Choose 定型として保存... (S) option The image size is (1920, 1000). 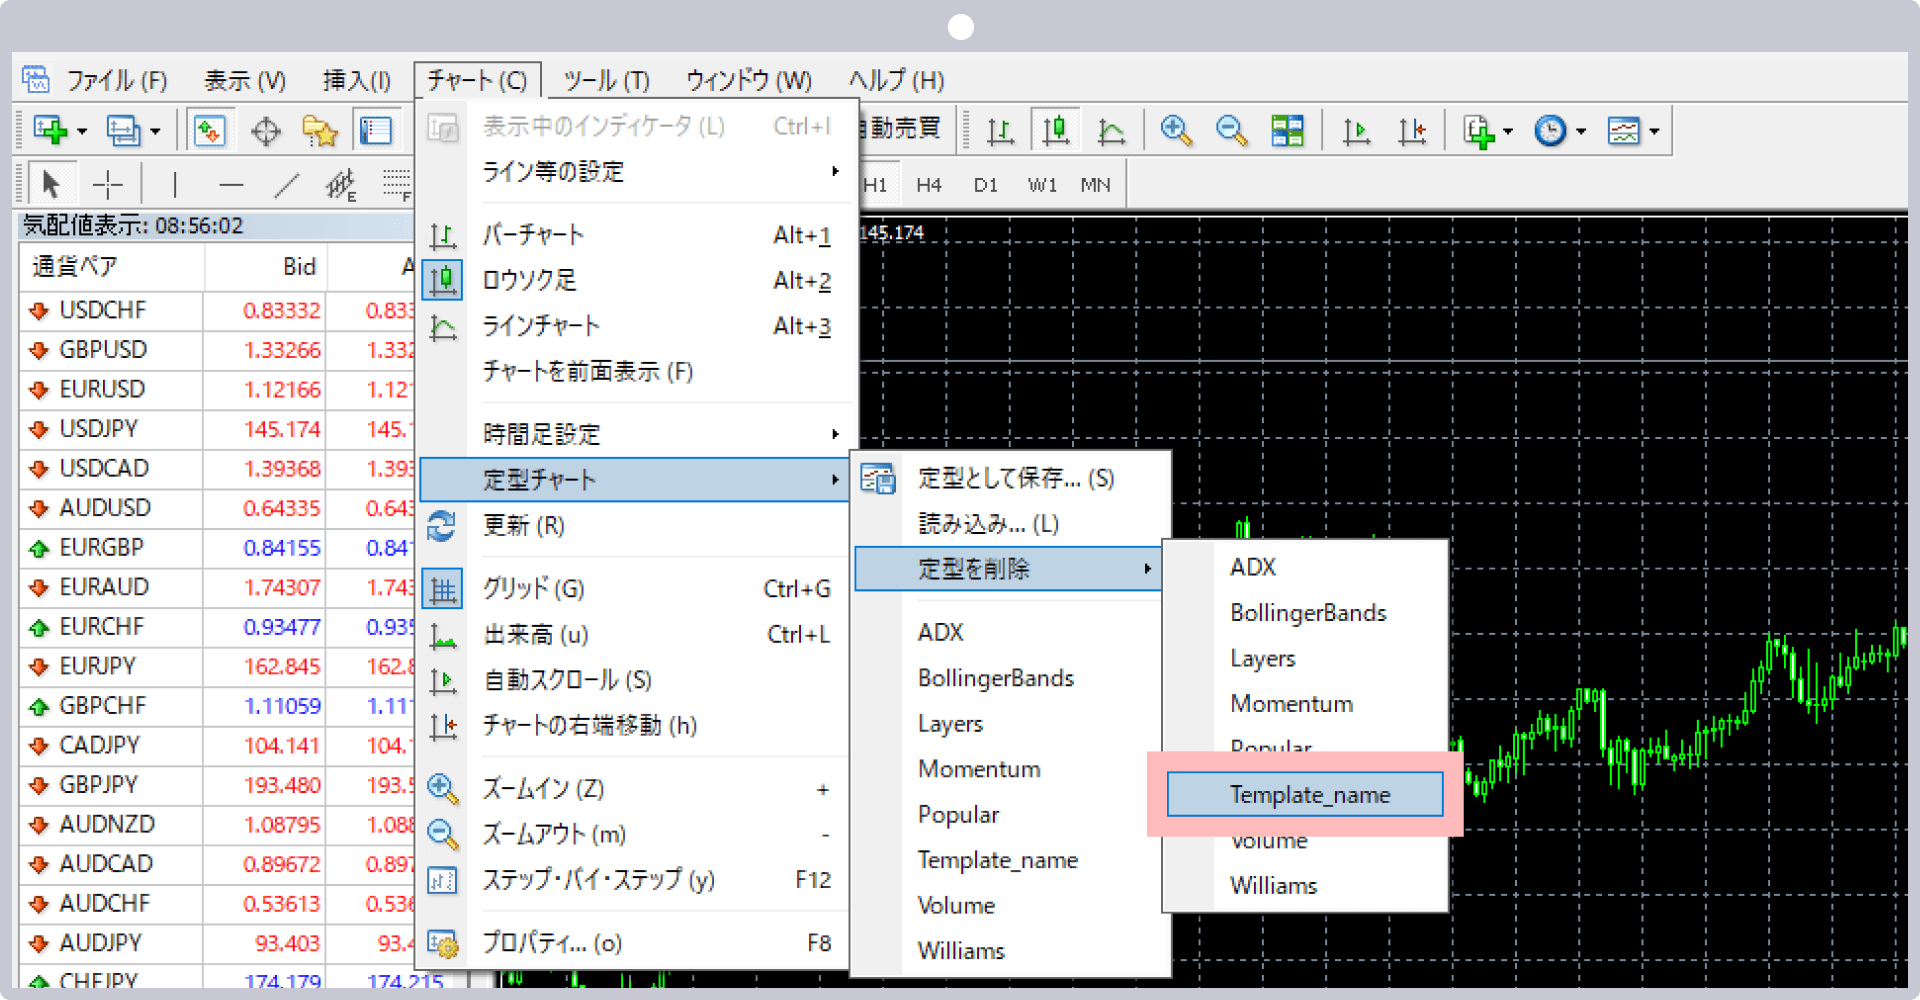[x=1015, y=479]
